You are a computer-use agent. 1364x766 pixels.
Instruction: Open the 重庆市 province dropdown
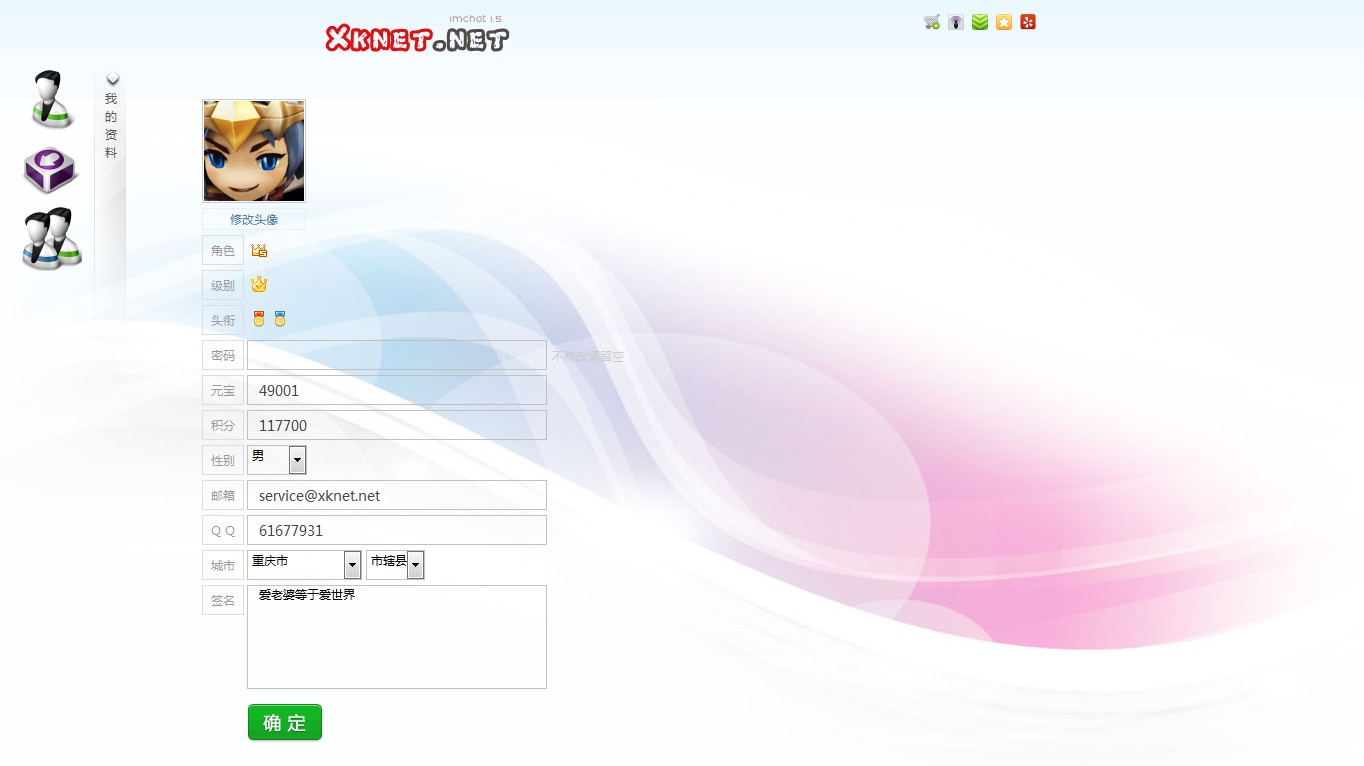tap(352, 565)
